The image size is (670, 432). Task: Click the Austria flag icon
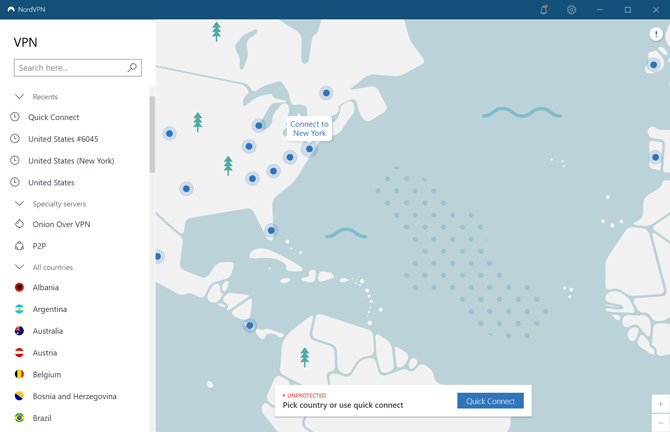point(19,353)
